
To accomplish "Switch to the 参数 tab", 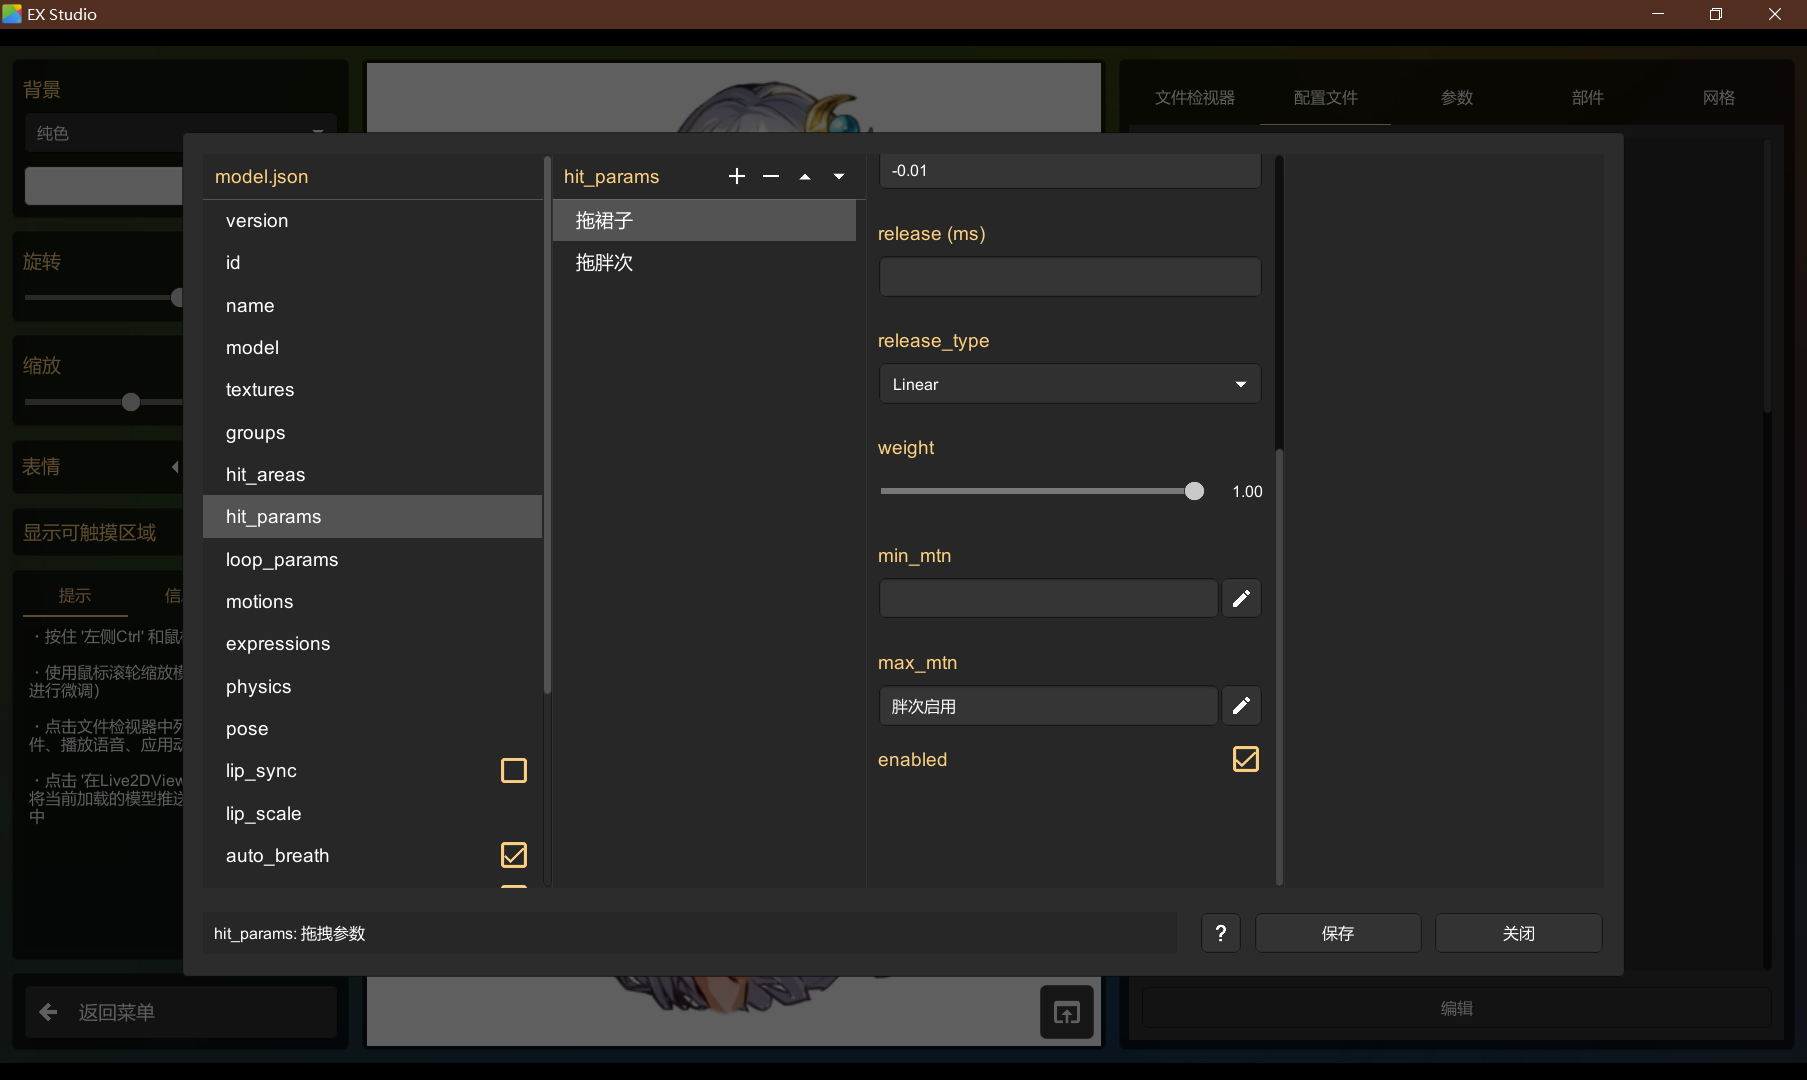I will pyautogui.click(x=1457, y=98).
